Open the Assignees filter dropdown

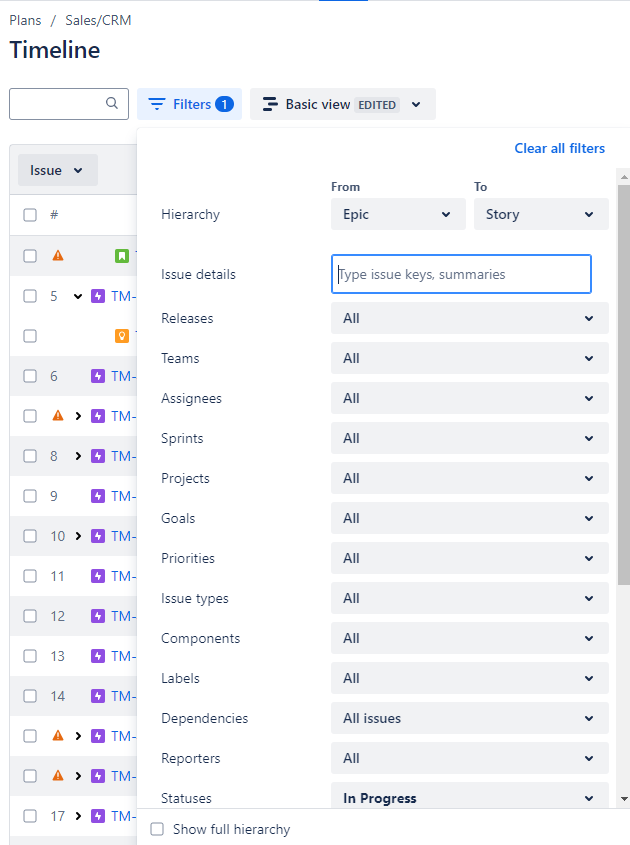click(x=470, y=398)
